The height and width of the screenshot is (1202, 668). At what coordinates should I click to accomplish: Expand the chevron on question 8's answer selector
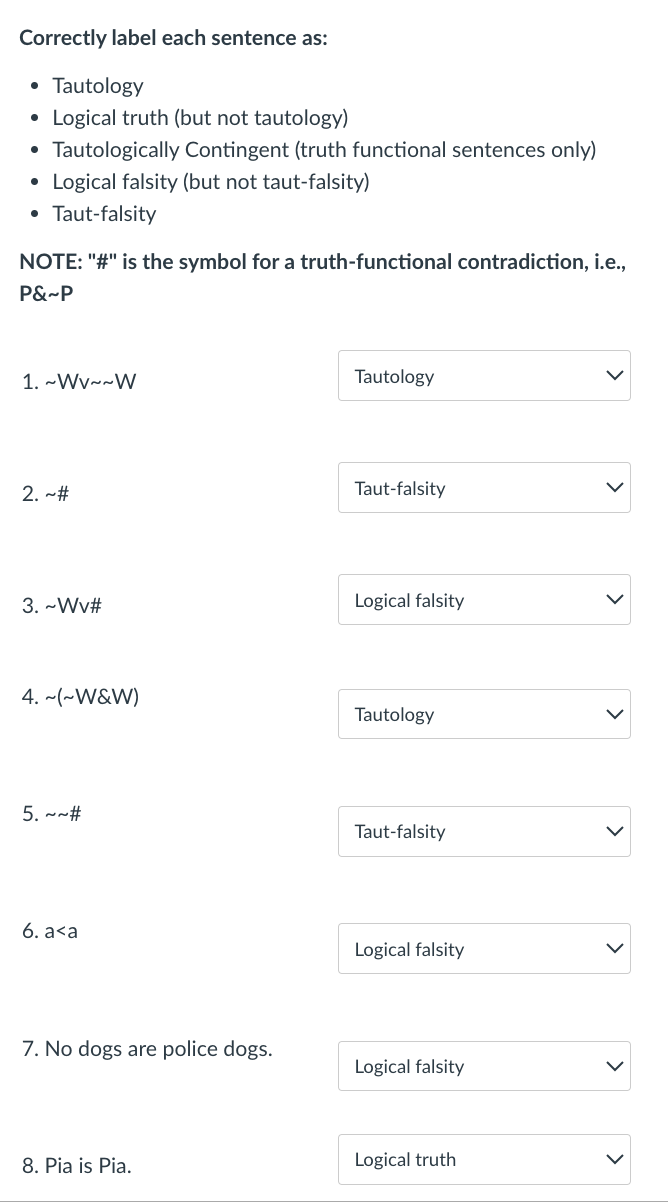click(x=613, y=1158)
